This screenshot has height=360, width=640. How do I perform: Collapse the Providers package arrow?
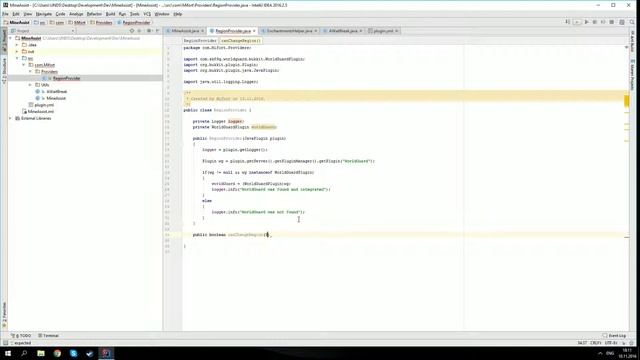tap(30, 71)
